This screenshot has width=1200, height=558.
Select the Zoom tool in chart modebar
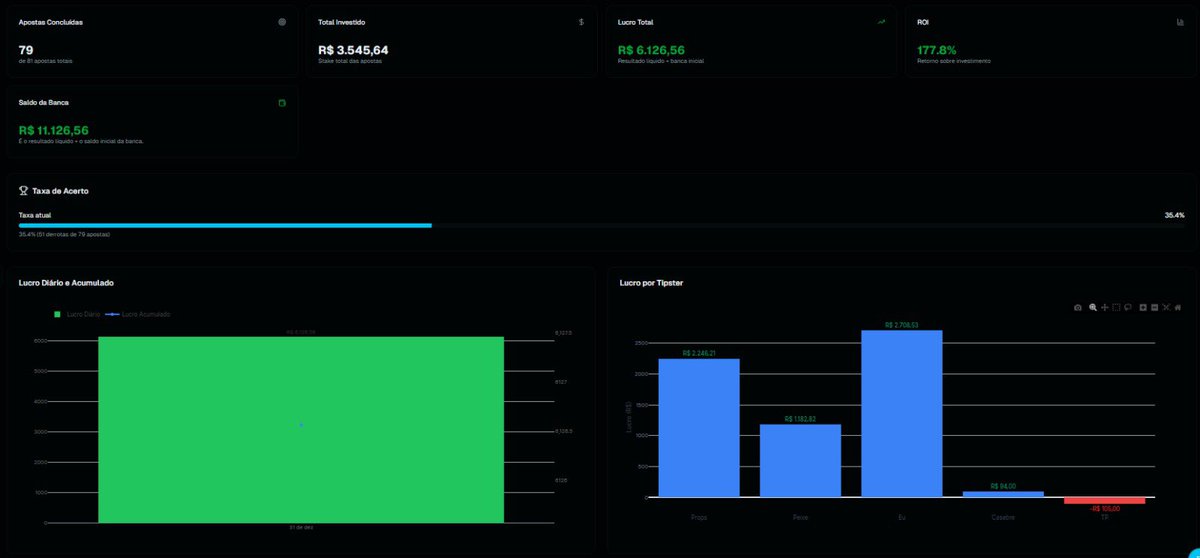[1092, 307]
